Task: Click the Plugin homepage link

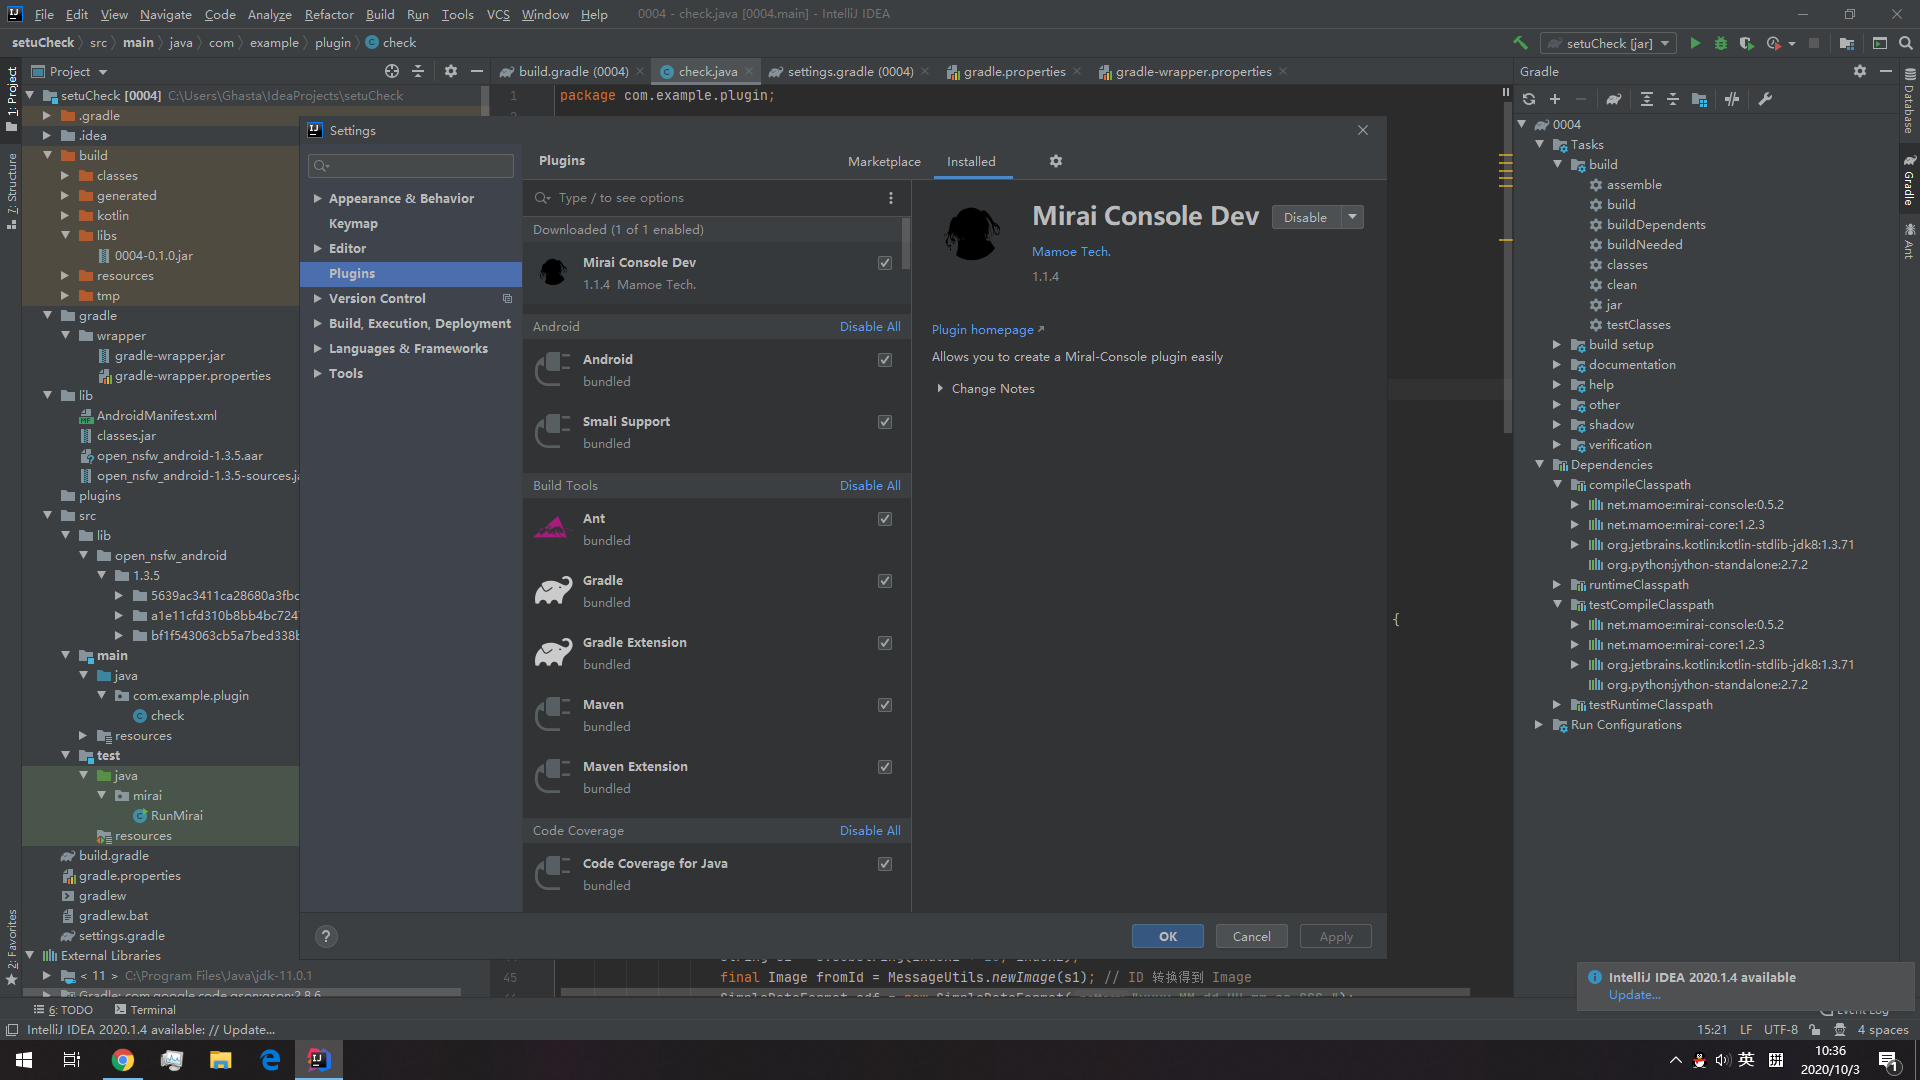Action: (x=983, y=330)
